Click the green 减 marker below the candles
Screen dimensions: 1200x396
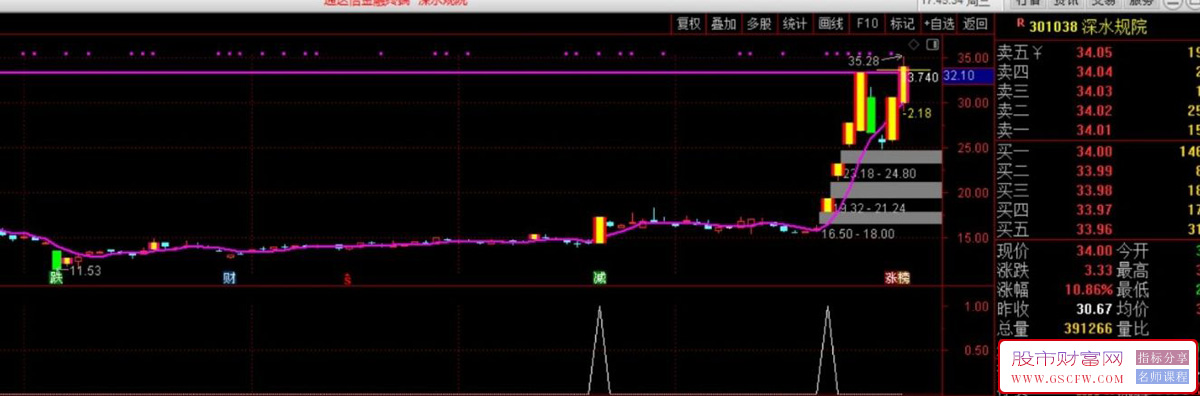[599, 277]
